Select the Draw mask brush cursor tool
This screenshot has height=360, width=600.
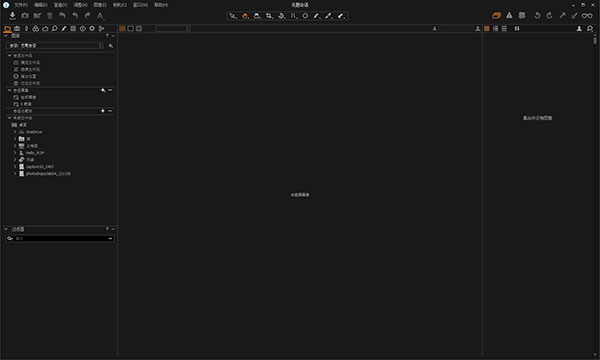point(316,16)
